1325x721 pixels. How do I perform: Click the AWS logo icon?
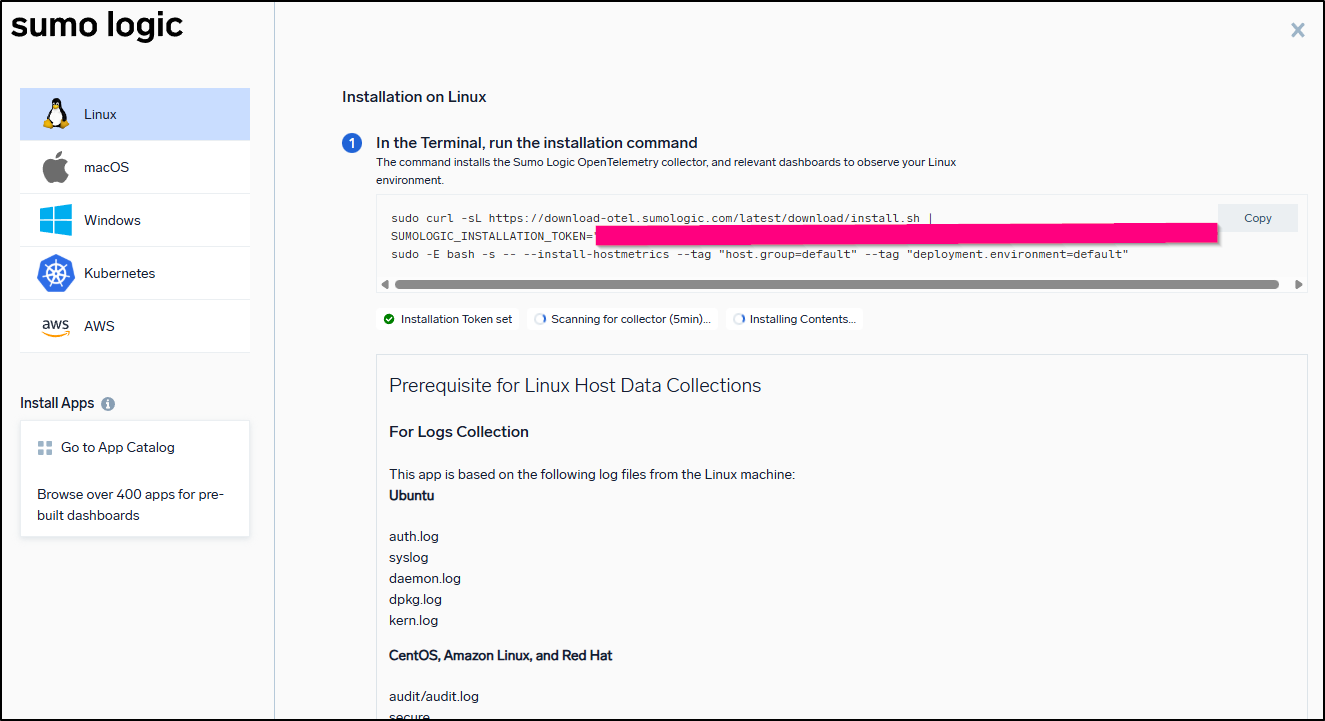56,327
